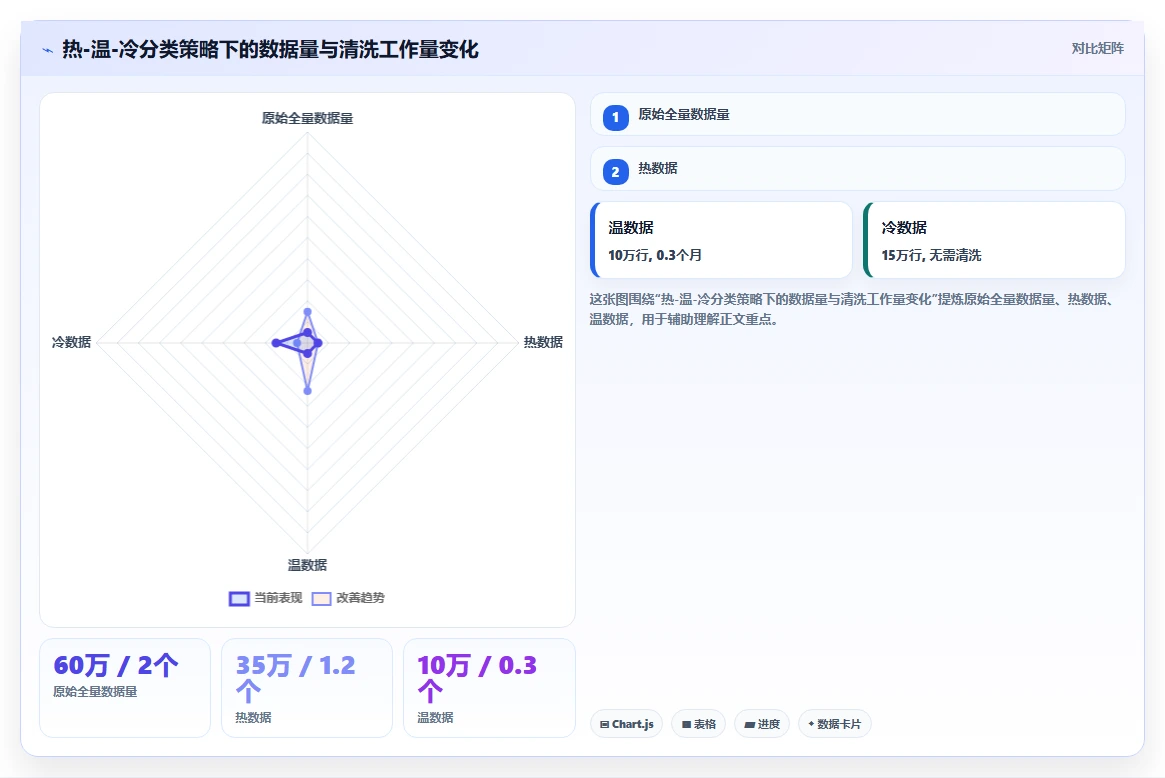
Task: Click the 原始全量数据量 radar axis label
Action: (x=307, y=118)
